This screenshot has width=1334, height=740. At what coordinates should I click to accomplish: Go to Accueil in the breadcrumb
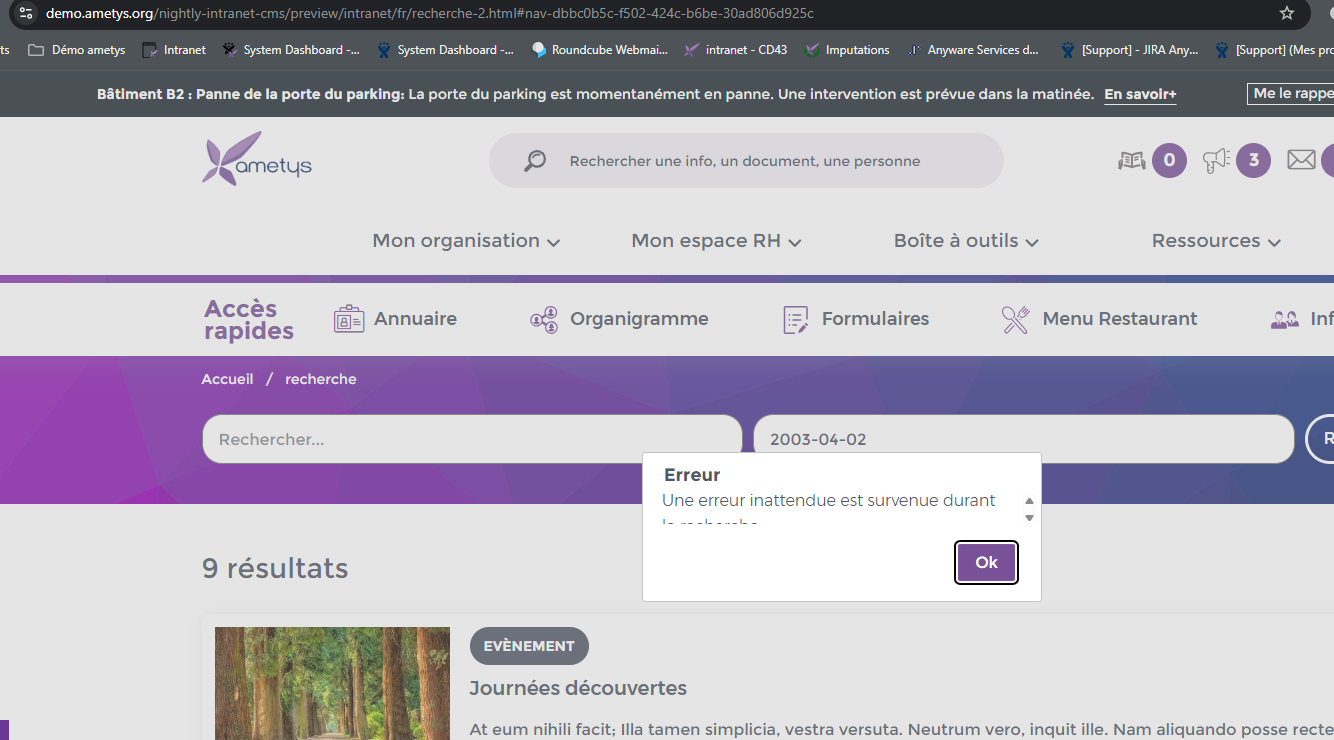pos(227,379)
